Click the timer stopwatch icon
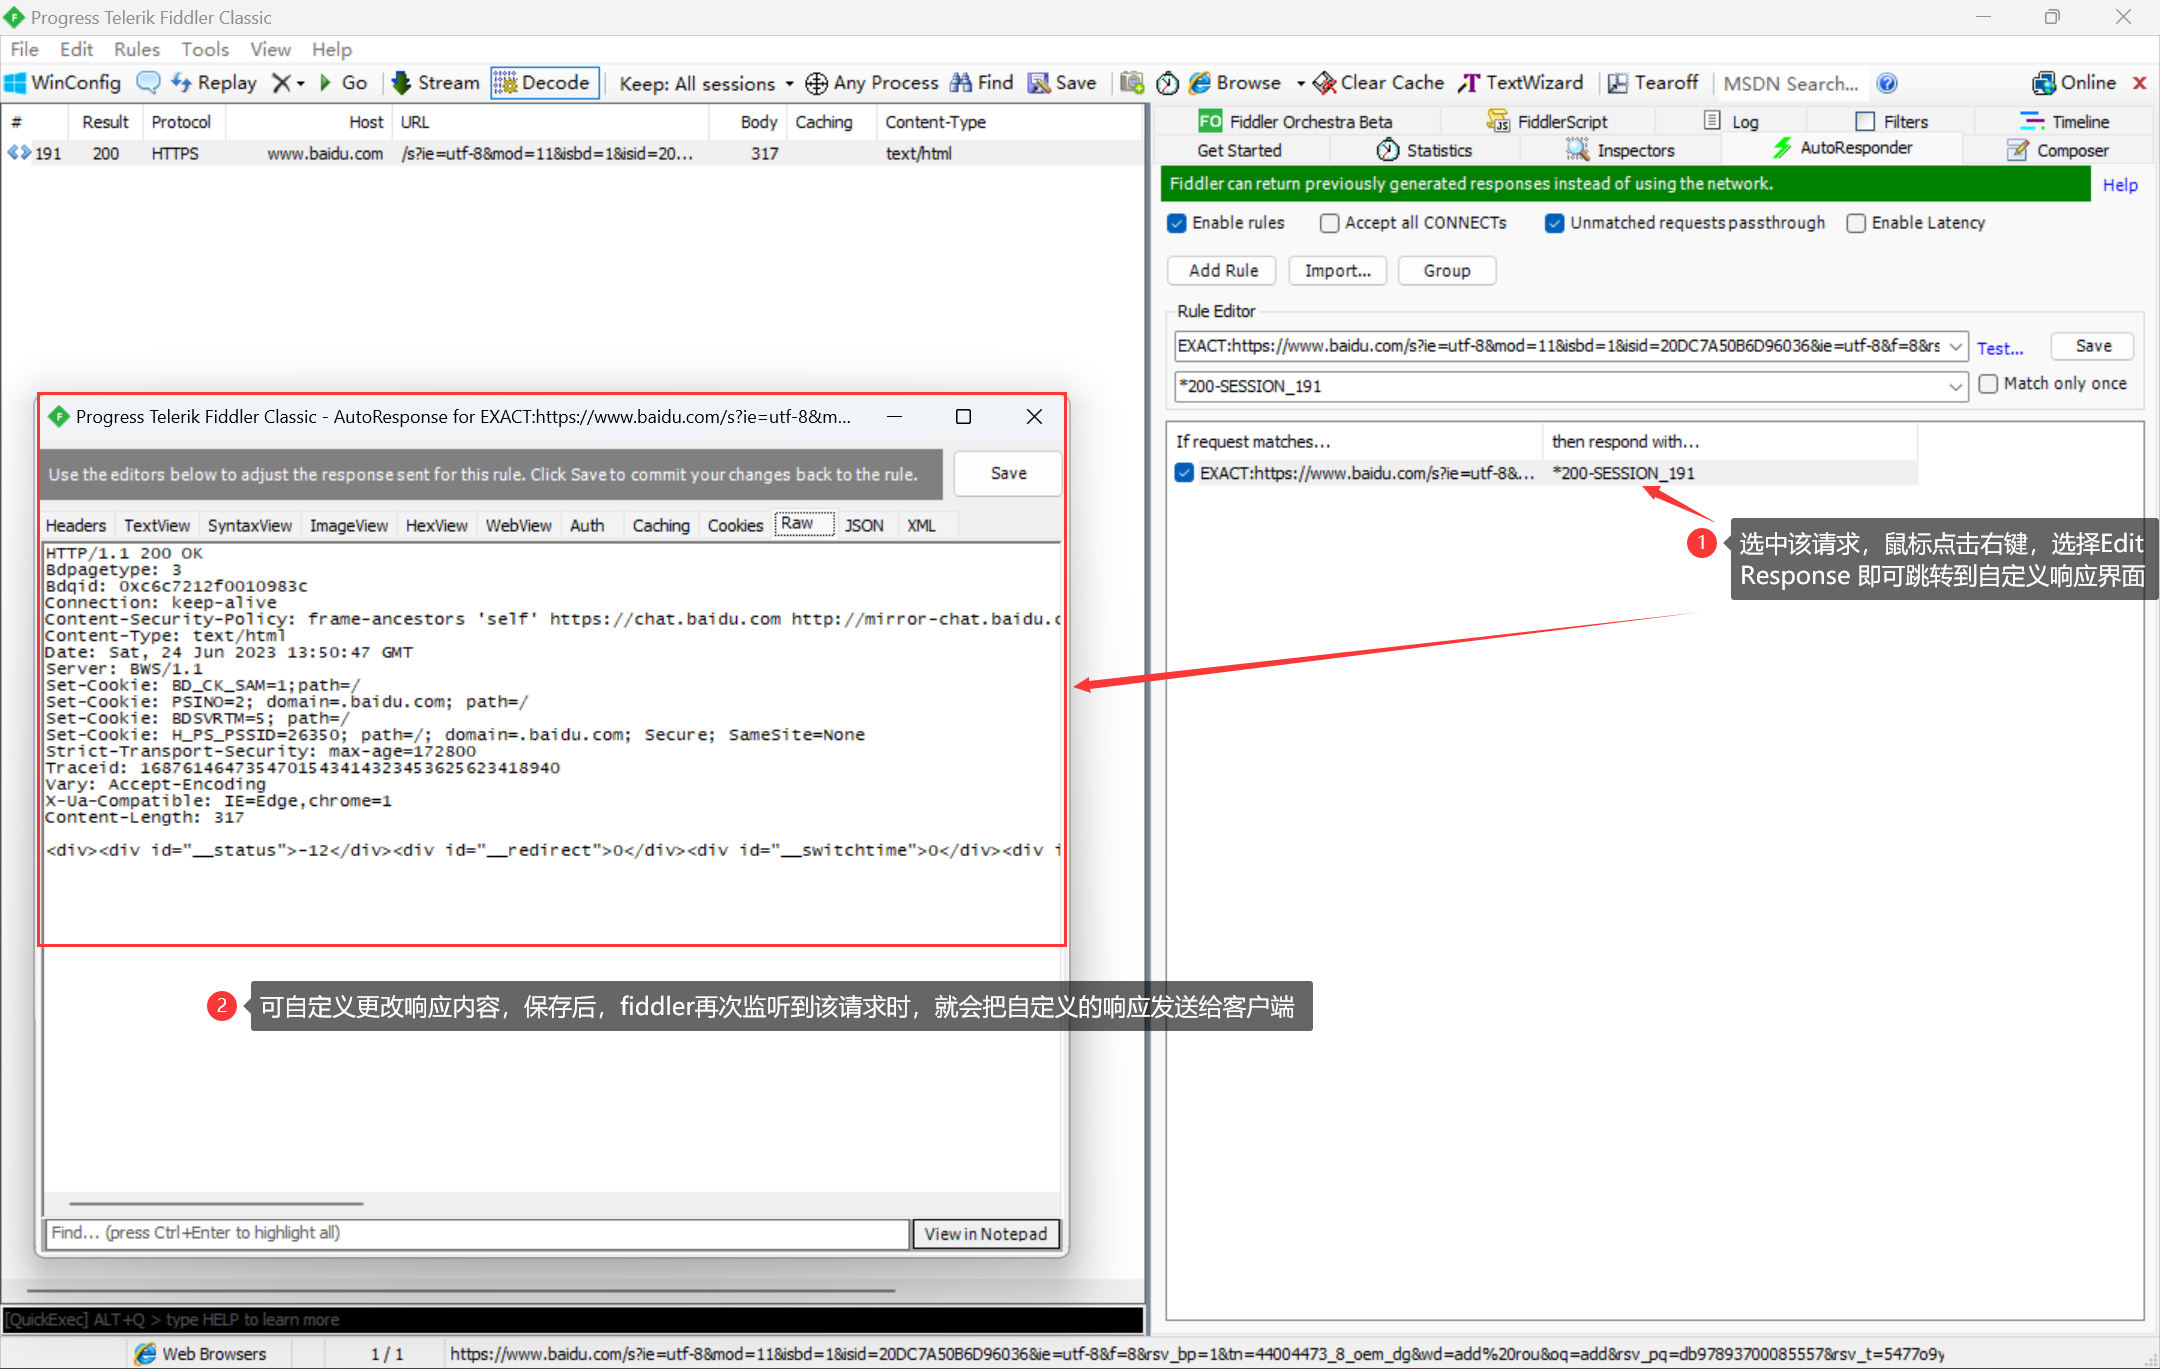2160x1369 pixels. coord(1167,83)
